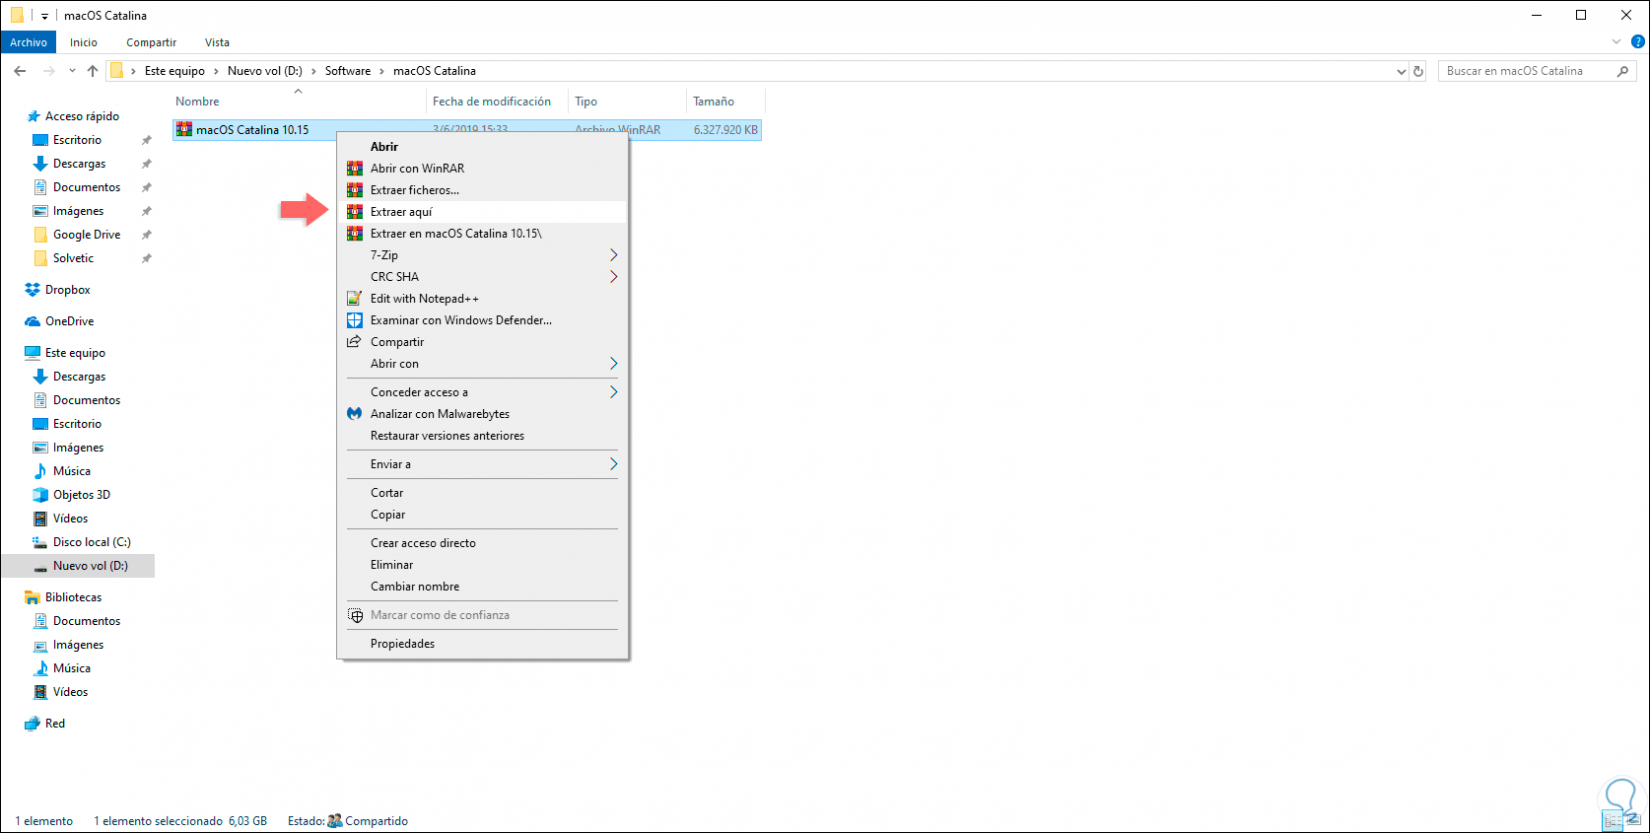1650x833 pixels.
Task: Expand the CRC SHA submenu
Action: click(x=482, y=277)
